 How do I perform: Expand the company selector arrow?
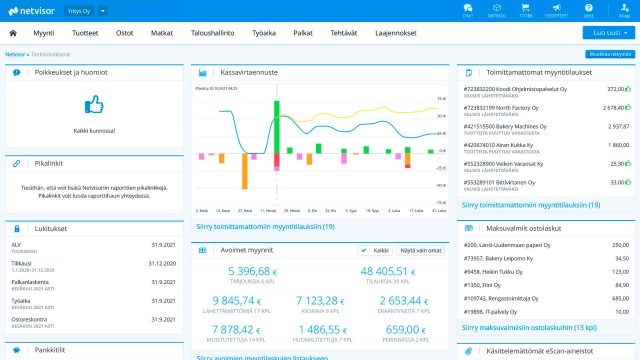click(102, 11)
